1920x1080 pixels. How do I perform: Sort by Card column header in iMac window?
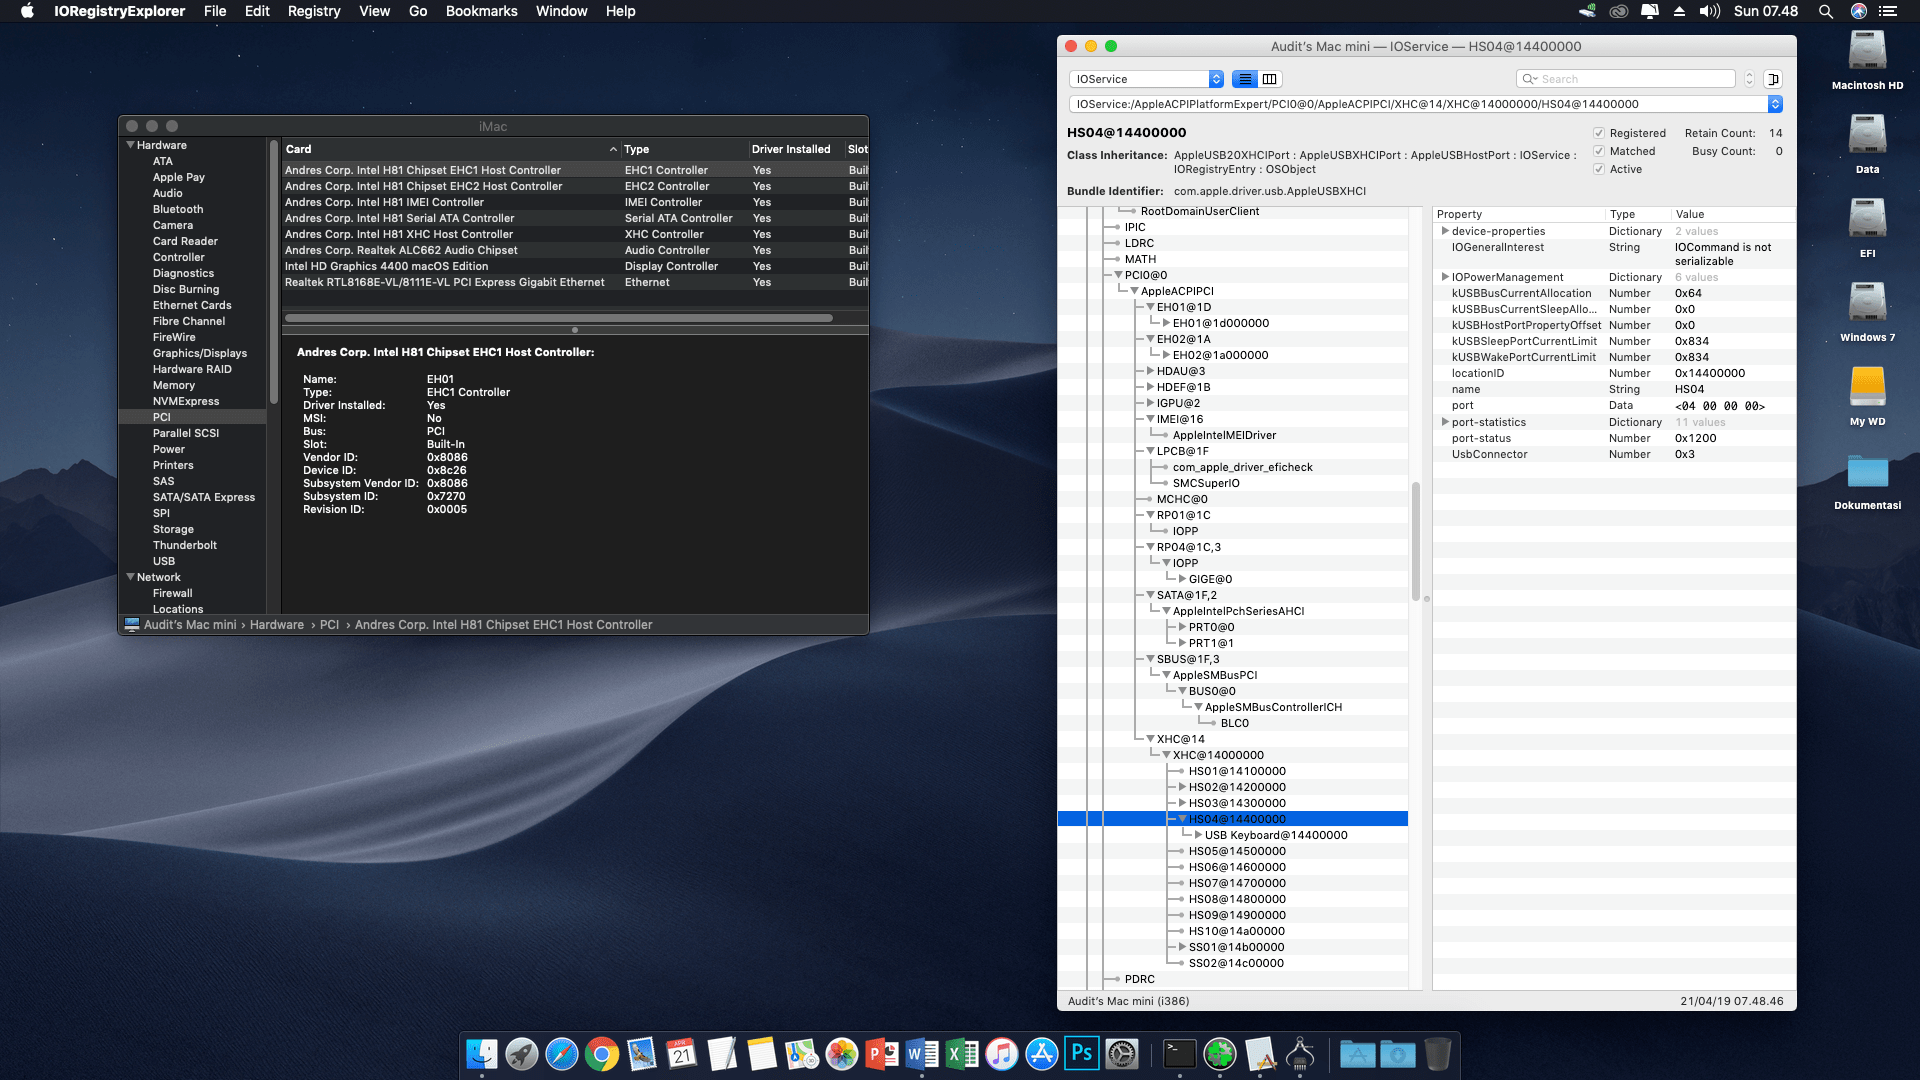click(450, 149)
